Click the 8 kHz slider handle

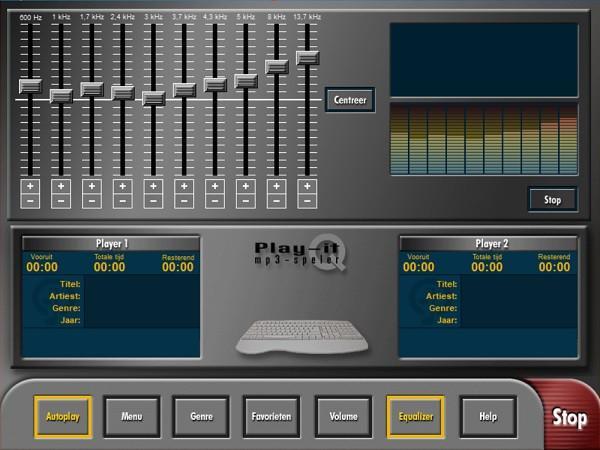277,67
